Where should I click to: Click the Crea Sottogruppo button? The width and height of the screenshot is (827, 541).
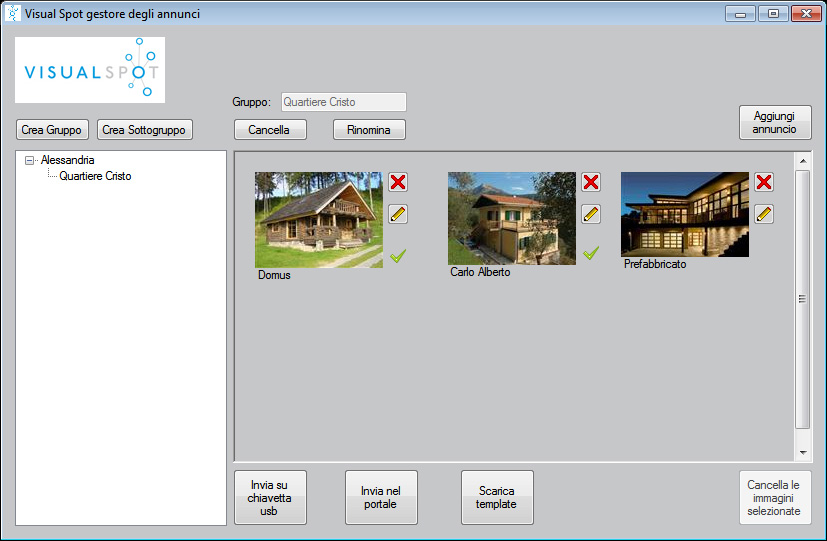[144, 130]
